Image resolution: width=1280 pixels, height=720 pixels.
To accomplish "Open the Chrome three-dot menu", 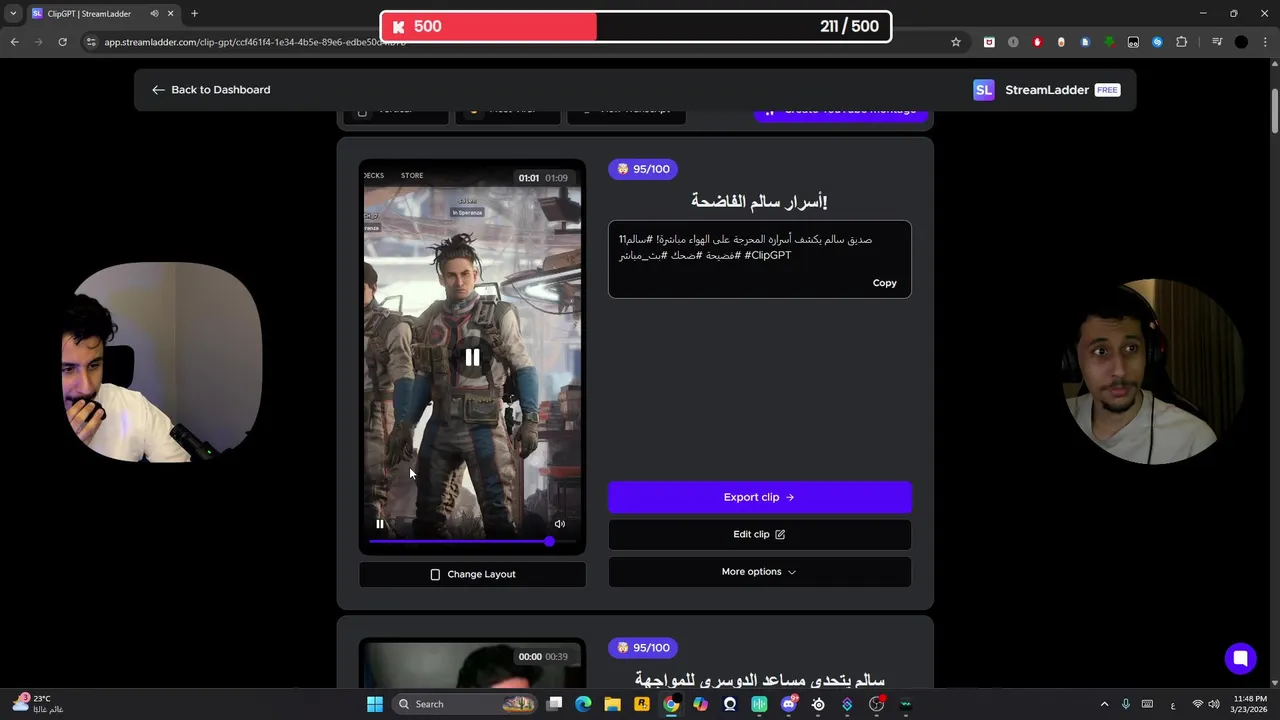I will (x=1266, y=42).
